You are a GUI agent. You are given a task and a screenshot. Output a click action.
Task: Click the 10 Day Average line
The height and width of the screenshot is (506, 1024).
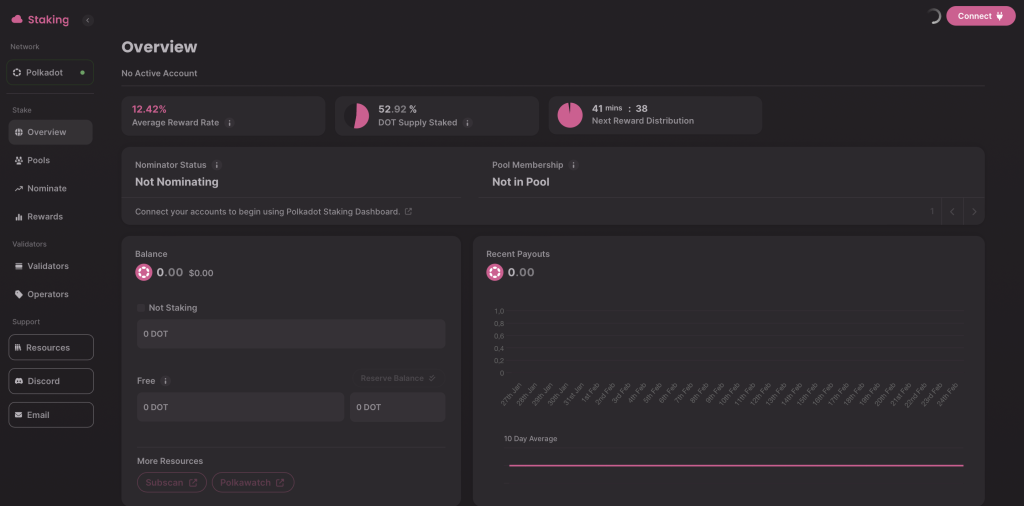click(736, 466)
